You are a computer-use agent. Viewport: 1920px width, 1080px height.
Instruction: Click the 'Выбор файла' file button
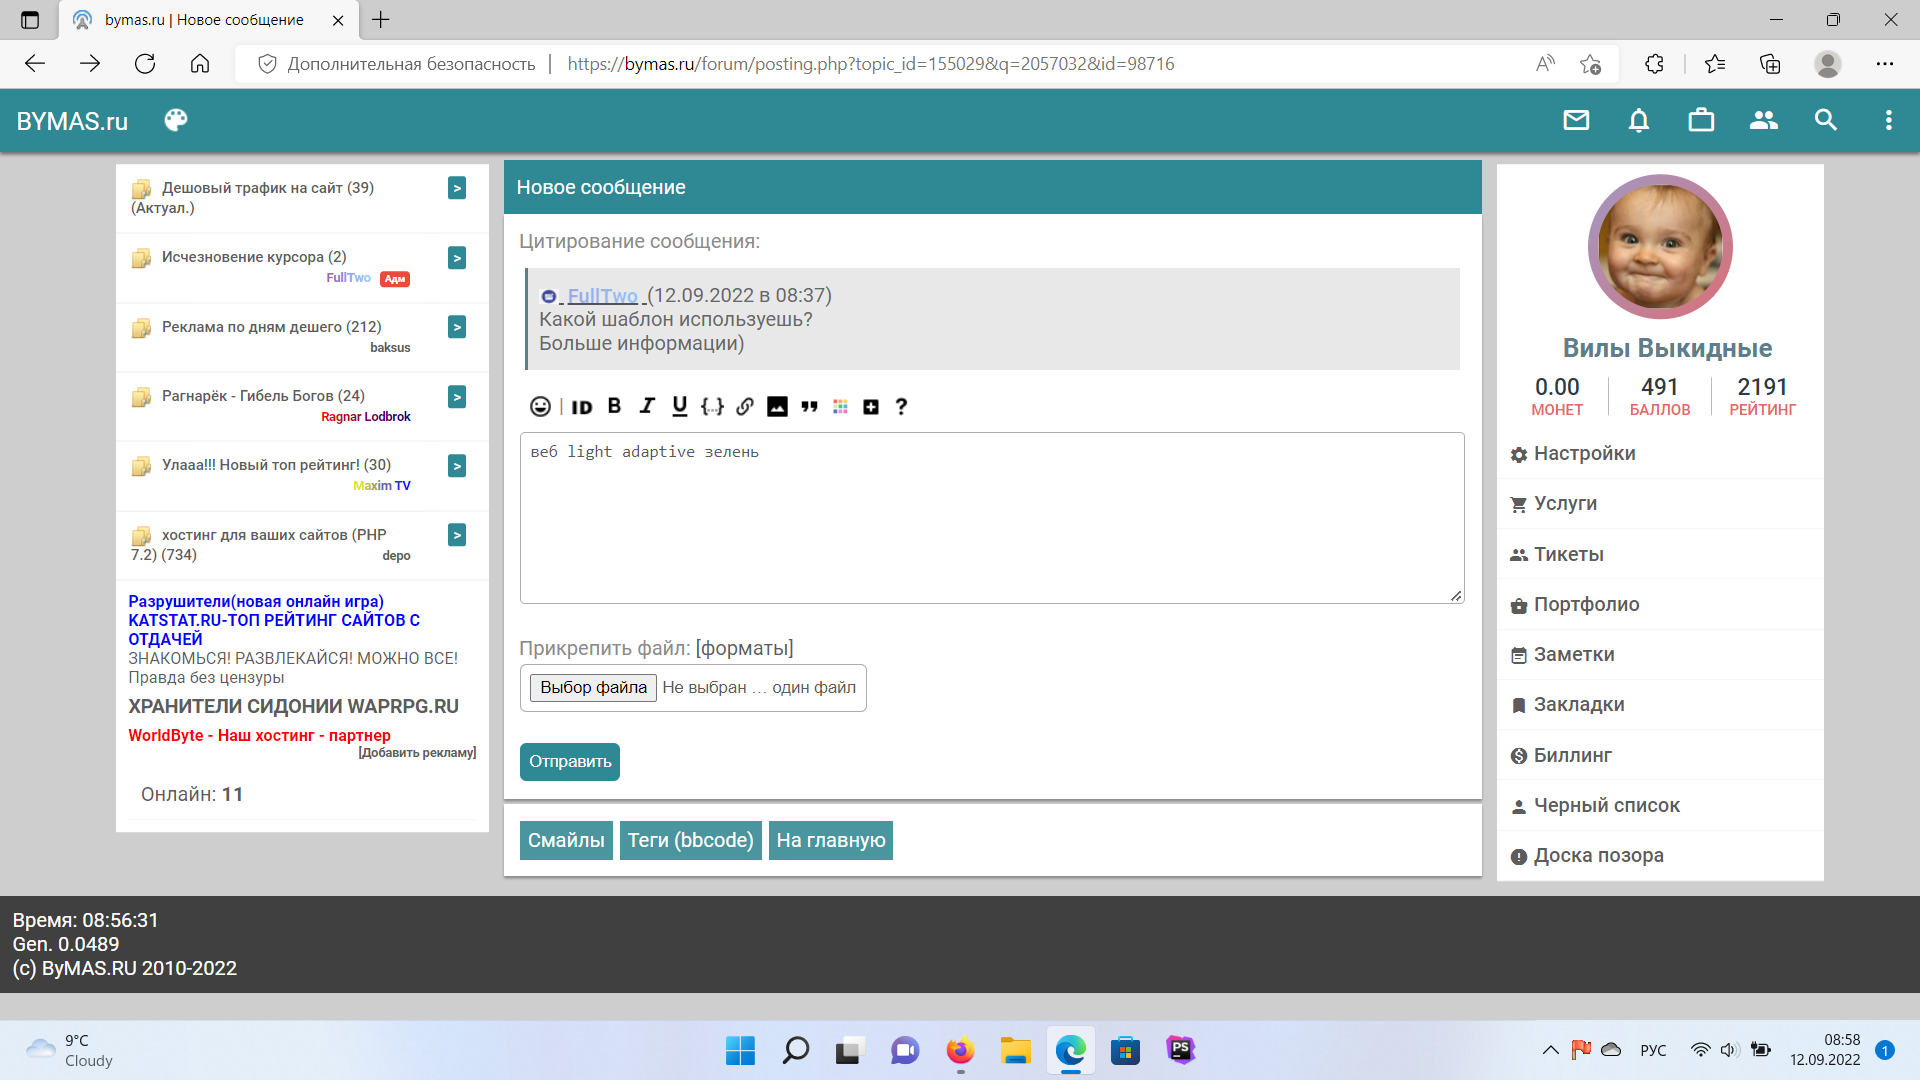click(x=593, y=687)
